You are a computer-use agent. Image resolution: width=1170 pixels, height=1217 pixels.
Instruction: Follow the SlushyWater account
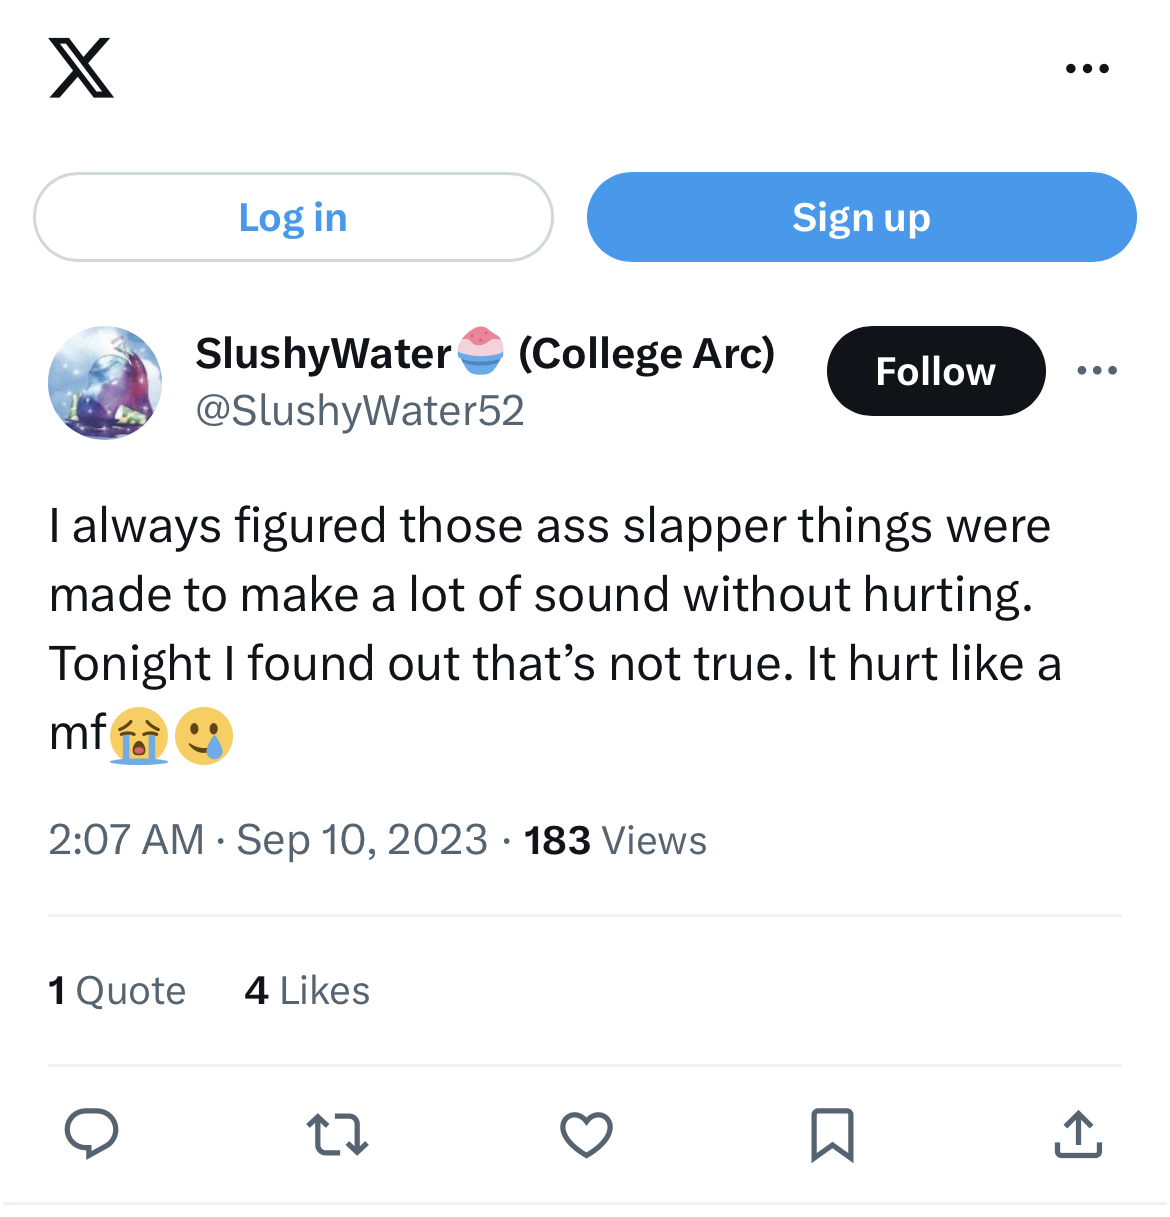point(936,371)
